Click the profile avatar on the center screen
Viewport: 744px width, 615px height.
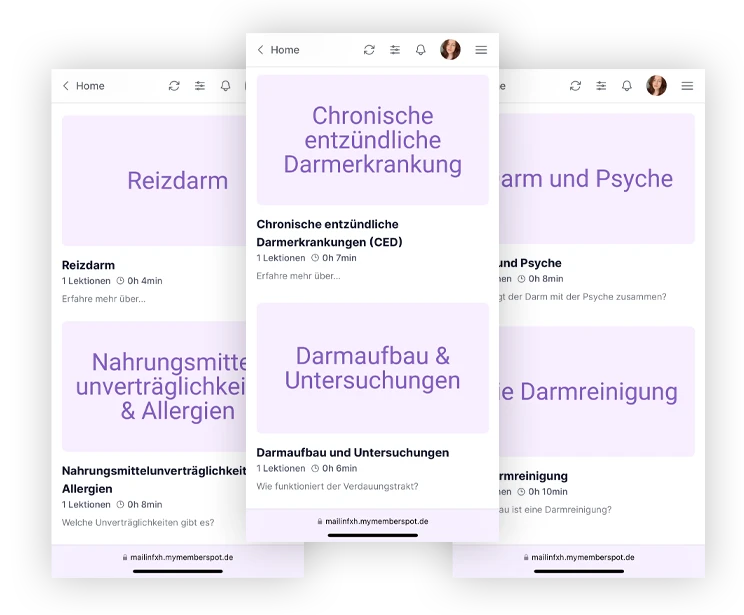pos(451,50)
